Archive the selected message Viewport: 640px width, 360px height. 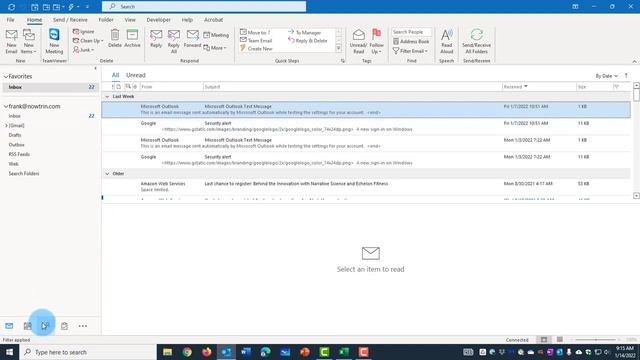132,39
